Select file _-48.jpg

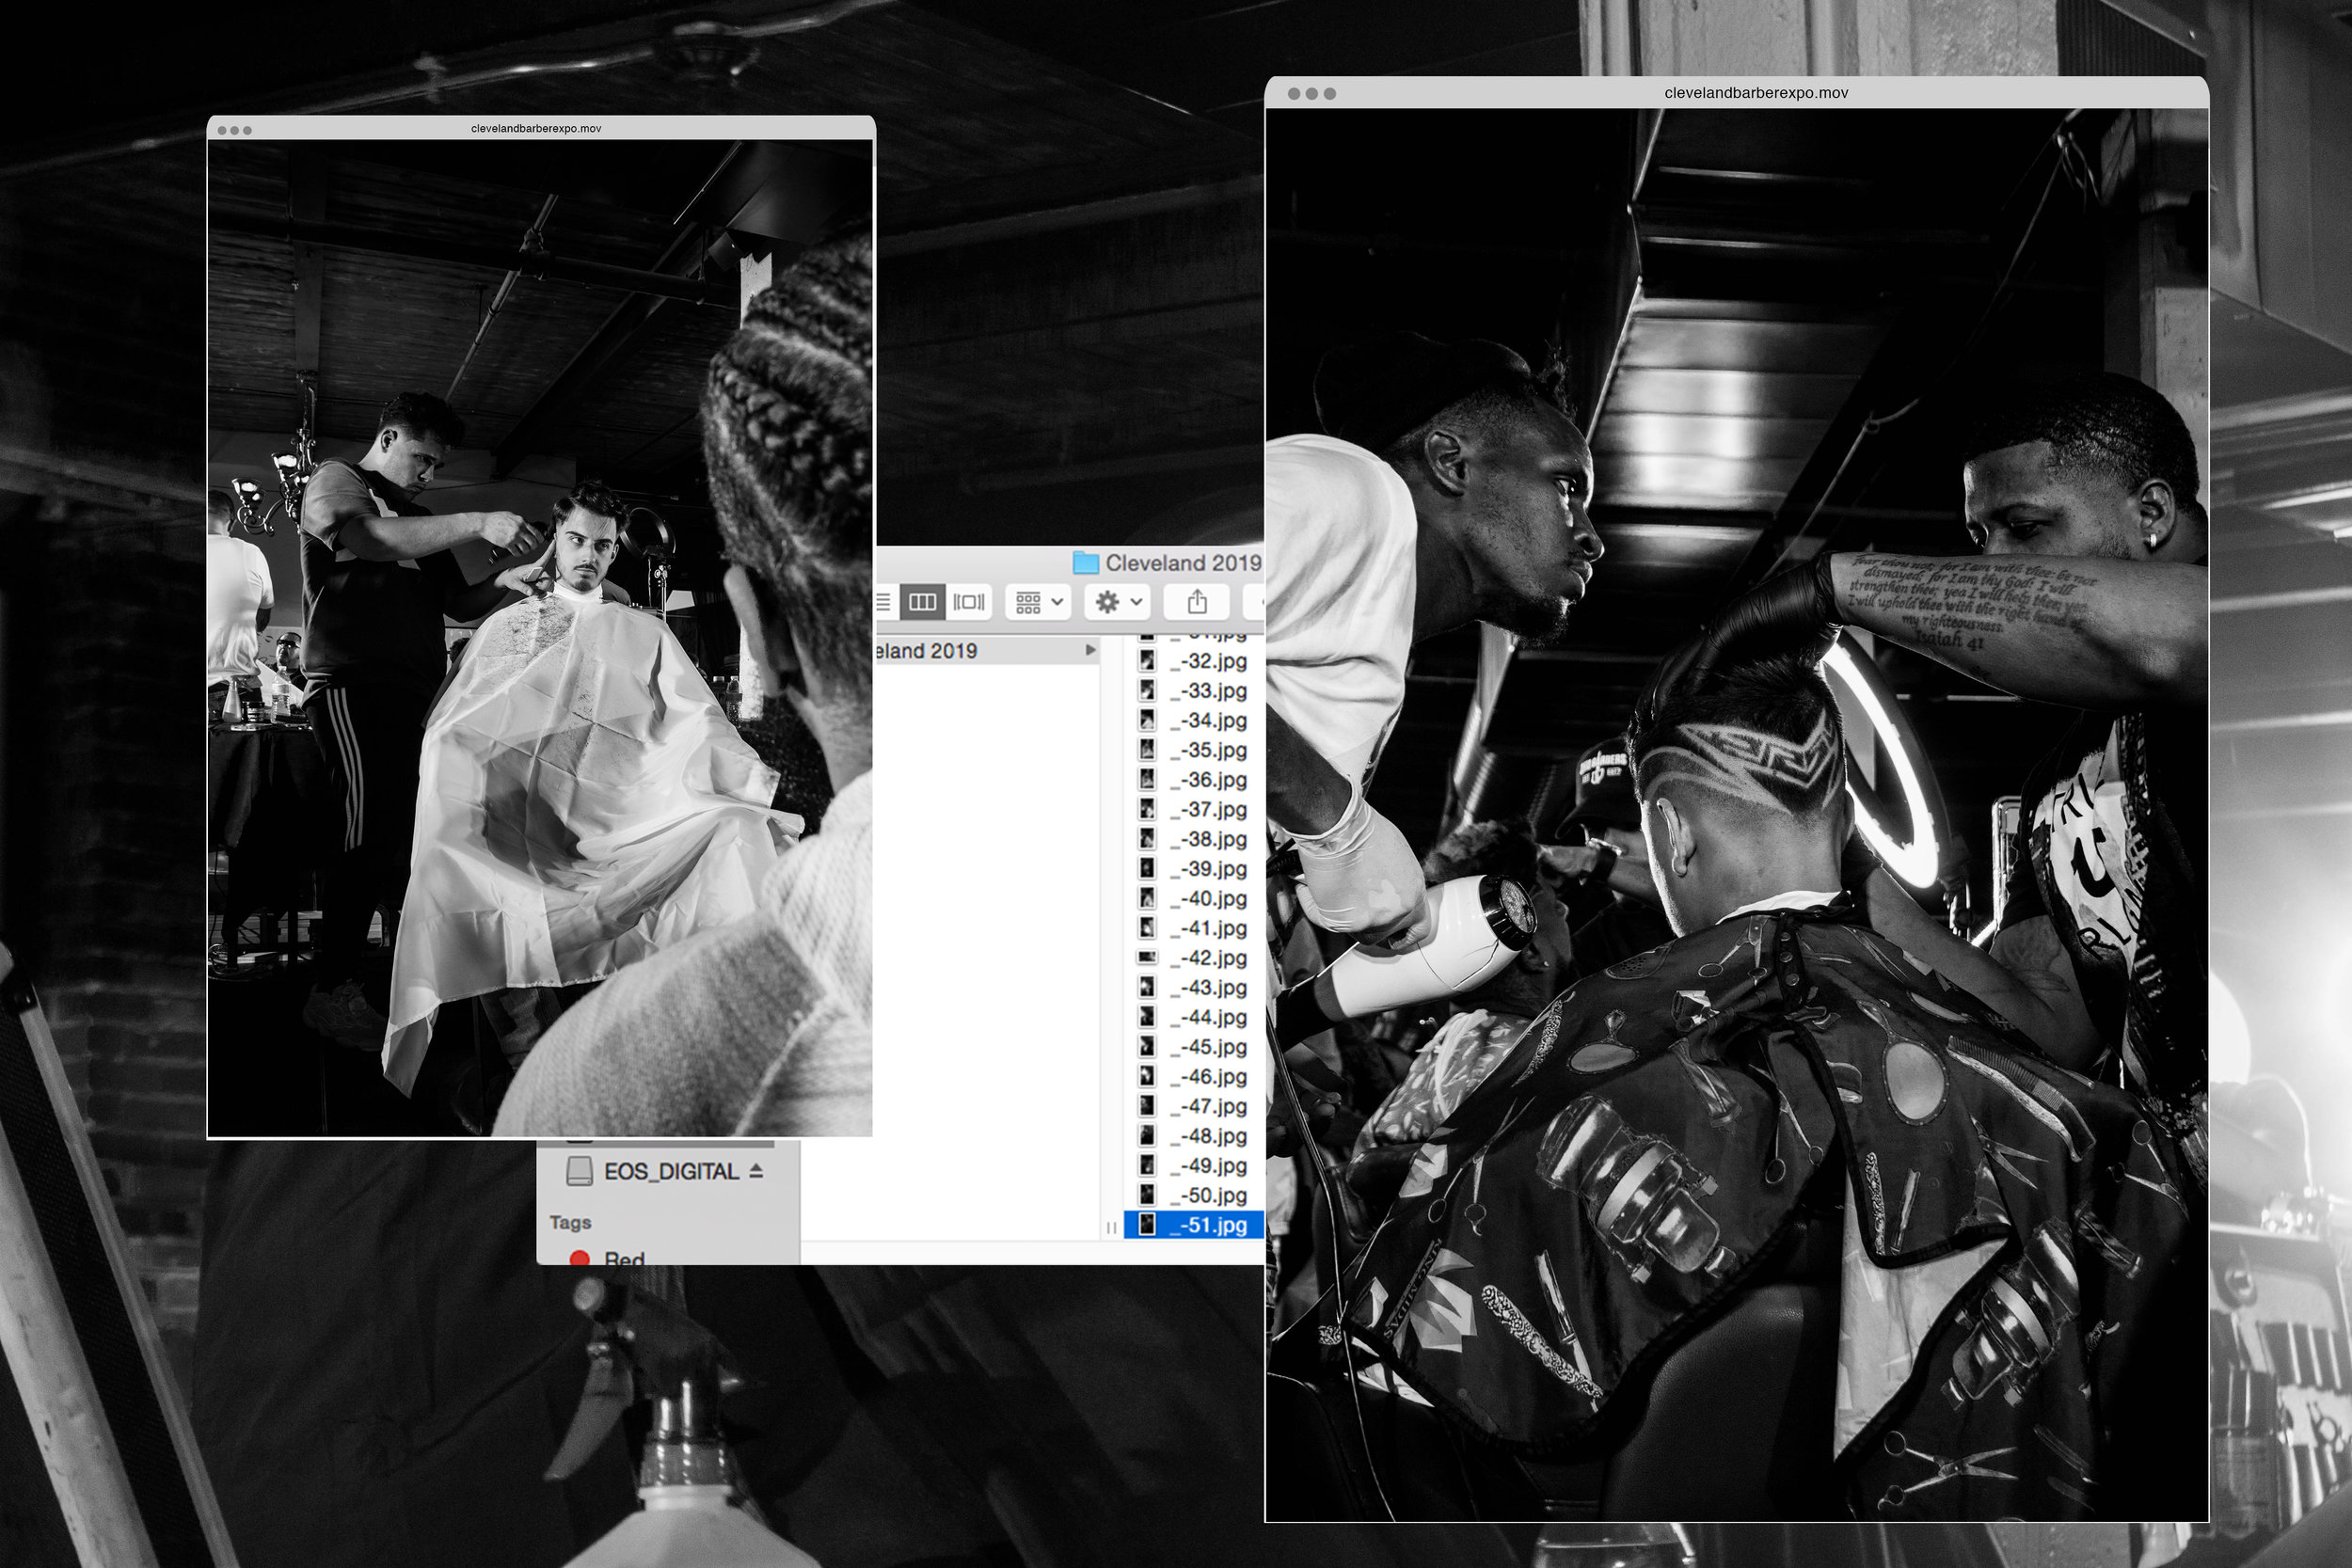coord(1194,1136)
